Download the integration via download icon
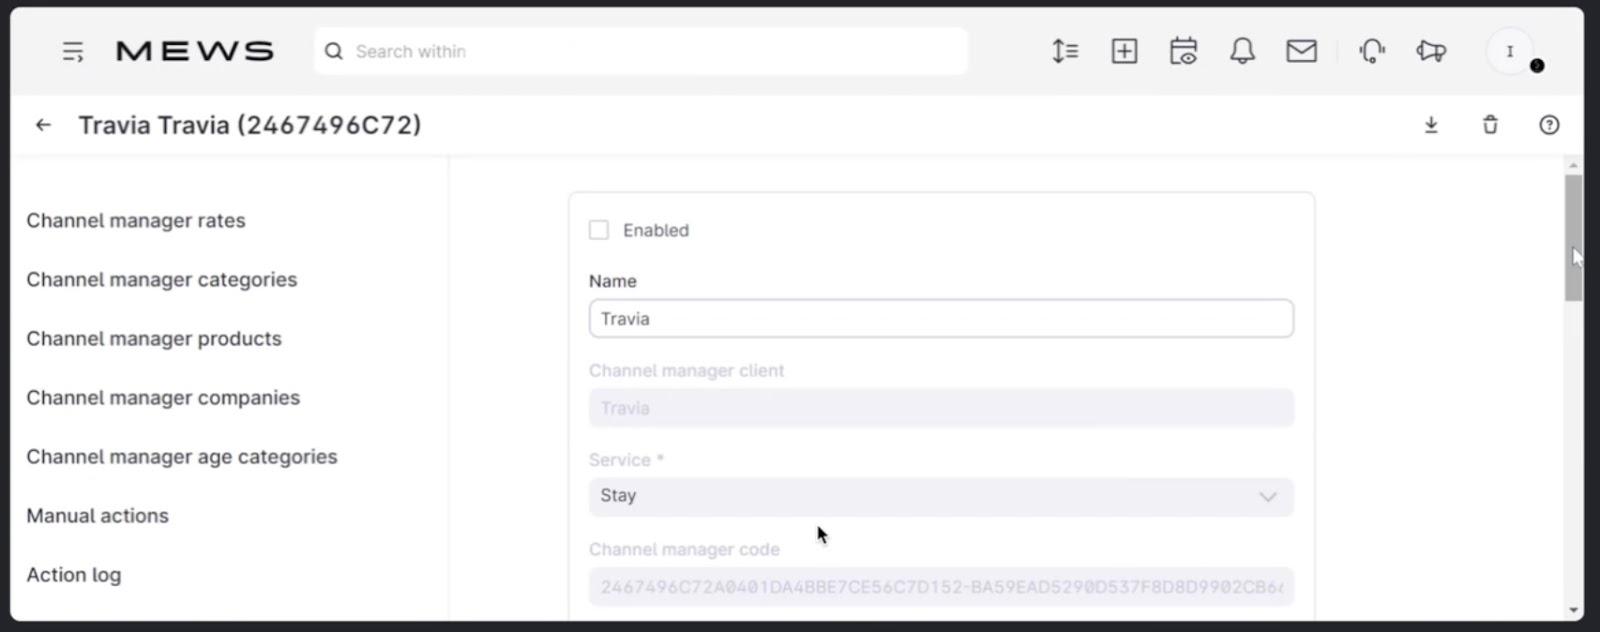1600x632 pixels. pos(1431,125)
